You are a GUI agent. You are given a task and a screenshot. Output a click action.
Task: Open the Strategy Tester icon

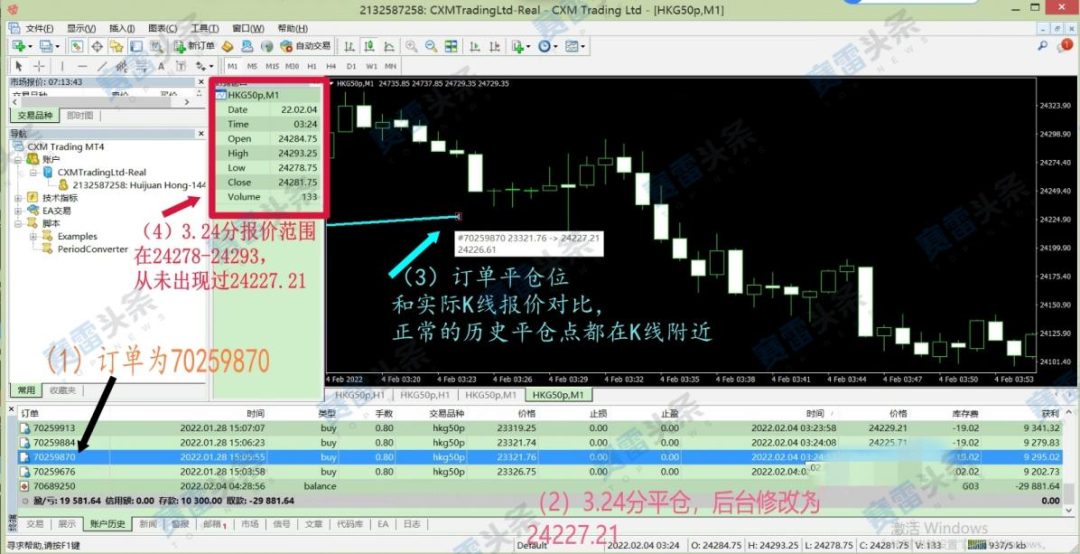point(156,46)
